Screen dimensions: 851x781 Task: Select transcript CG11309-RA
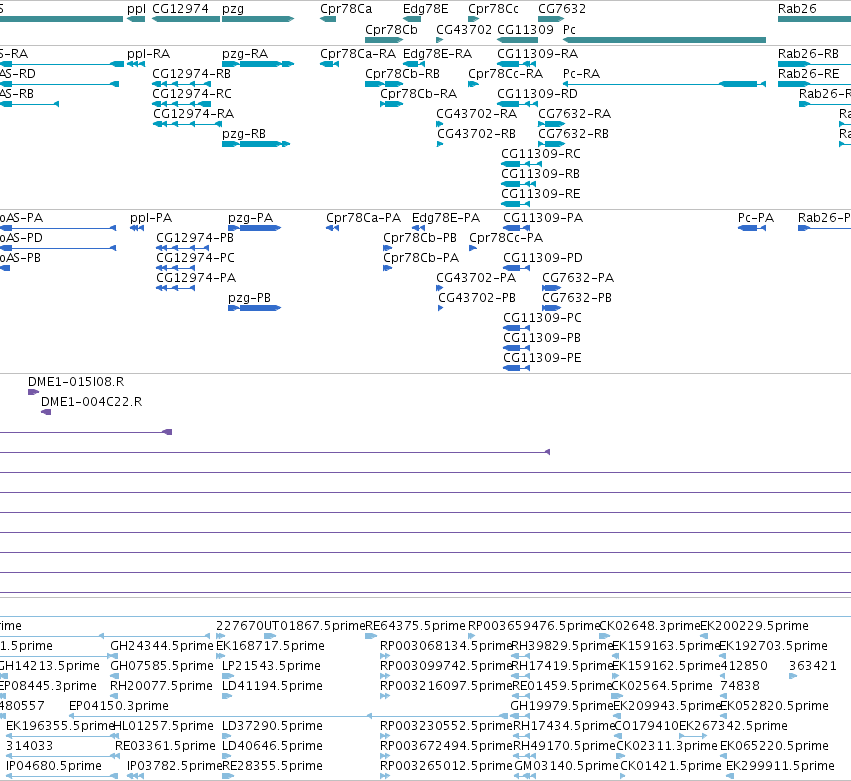click(x=516, y=64)
